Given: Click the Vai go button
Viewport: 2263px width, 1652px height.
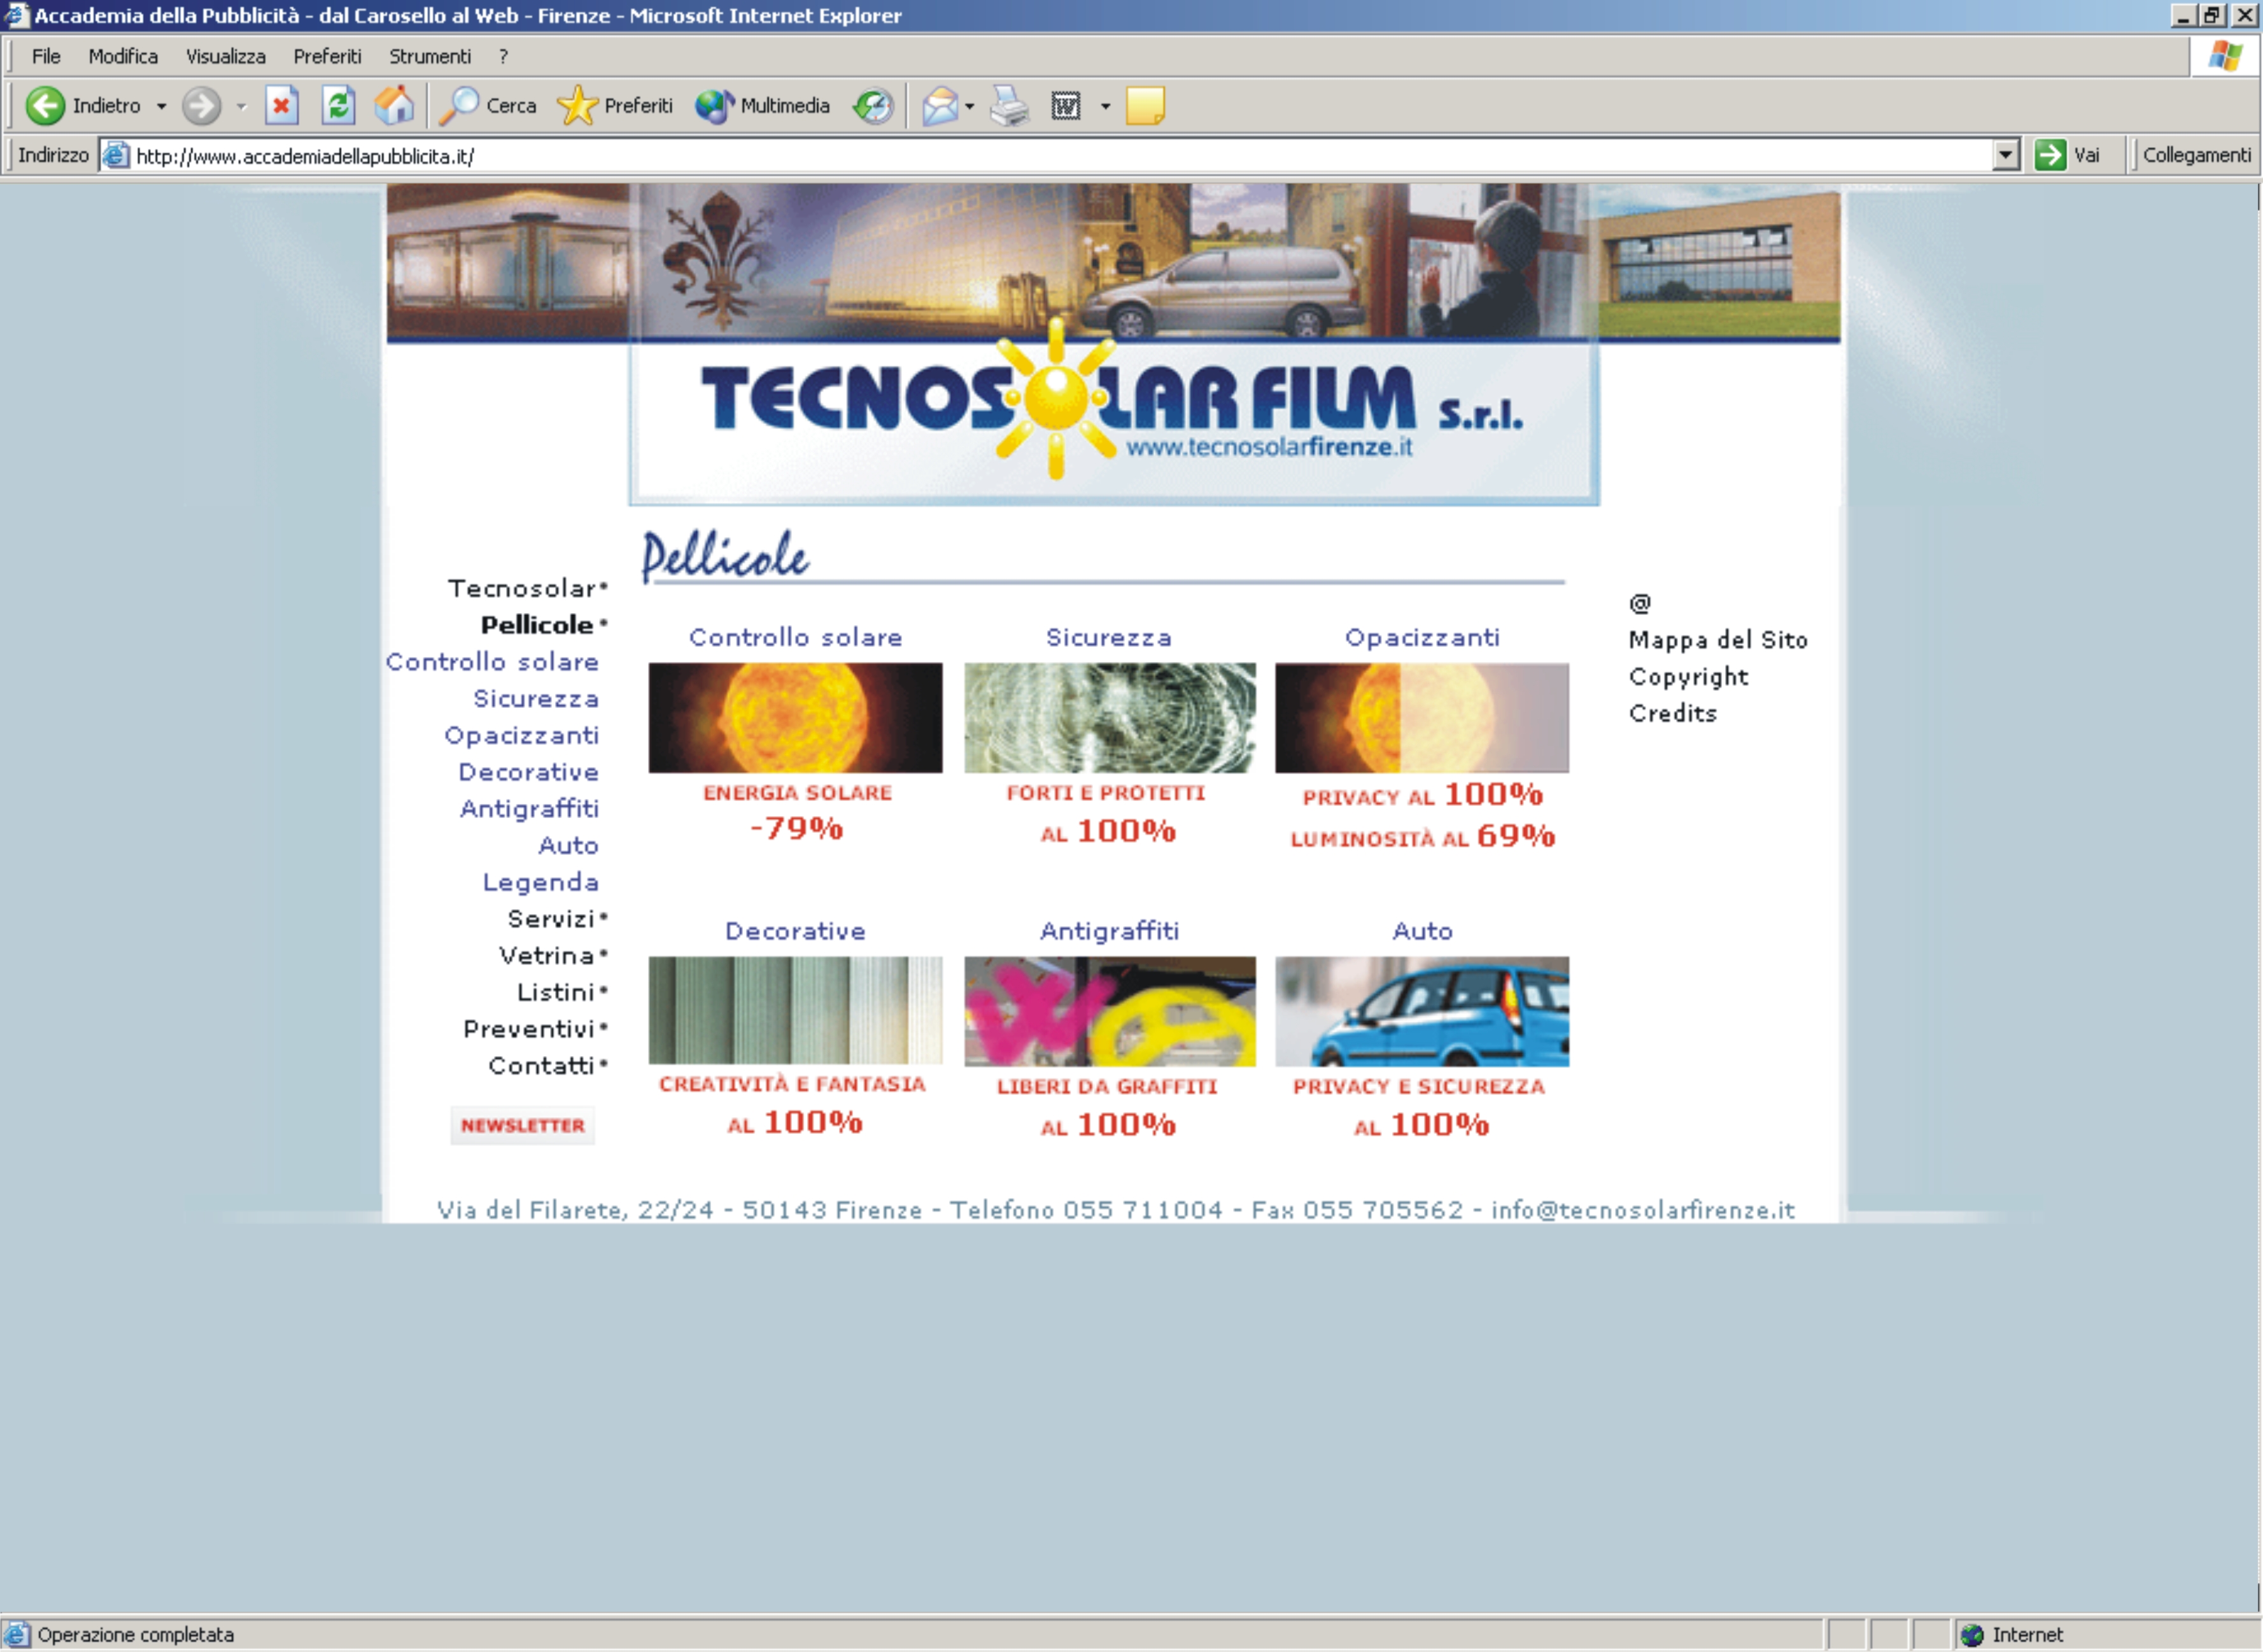Looking at the screenshot, I should (2068, 156).
